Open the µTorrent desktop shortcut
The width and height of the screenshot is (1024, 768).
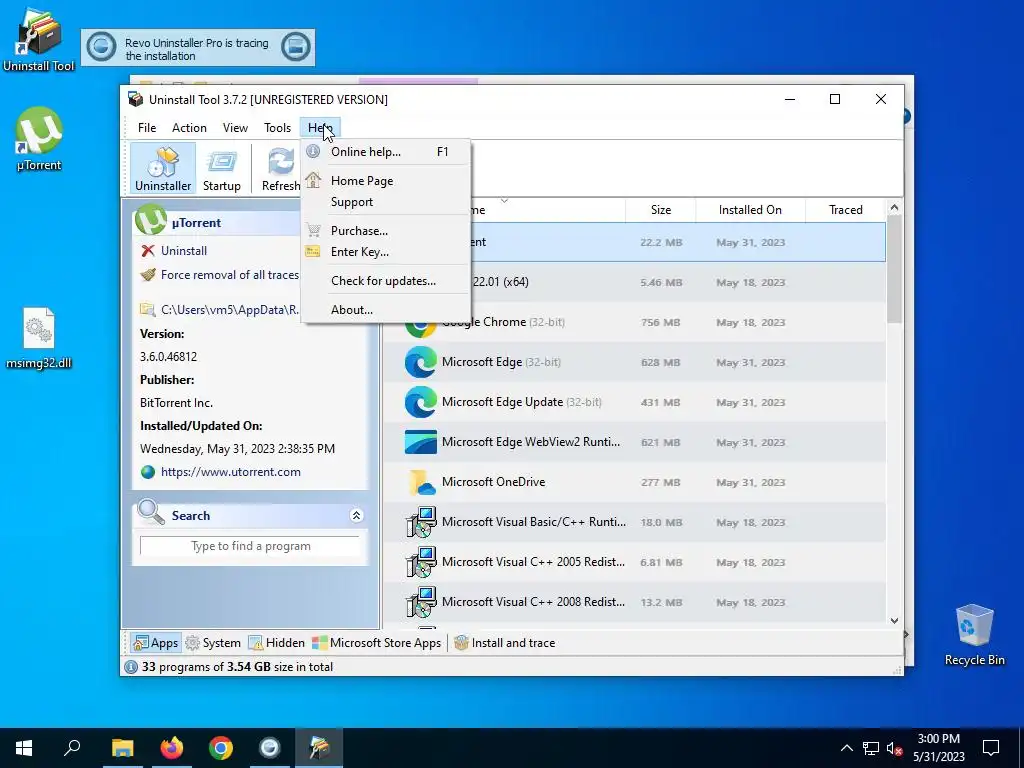tap(39, 139)
